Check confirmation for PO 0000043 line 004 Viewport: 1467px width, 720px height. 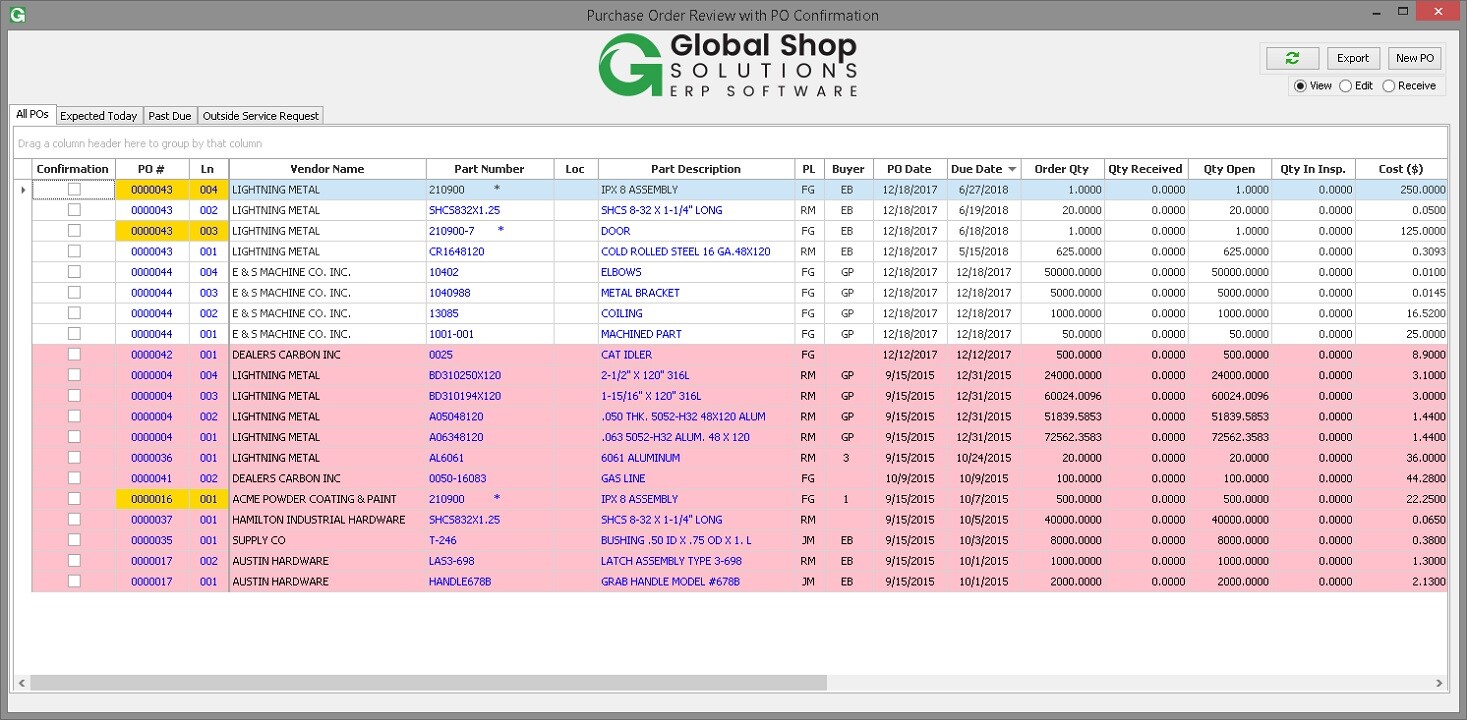point(73,189)
